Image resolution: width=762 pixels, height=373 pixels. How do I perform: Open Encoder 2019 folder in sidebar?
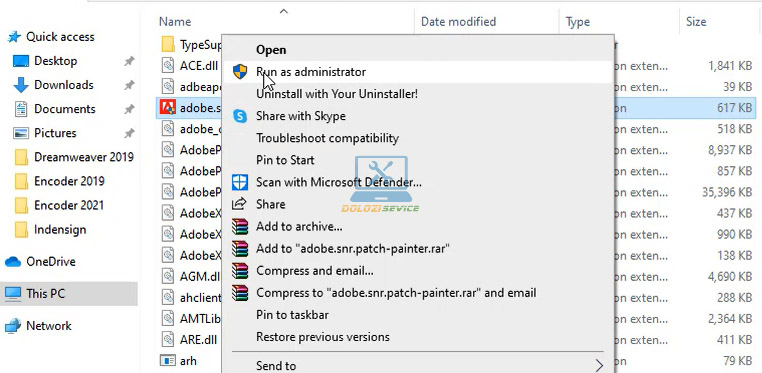[x=69, y=181]
